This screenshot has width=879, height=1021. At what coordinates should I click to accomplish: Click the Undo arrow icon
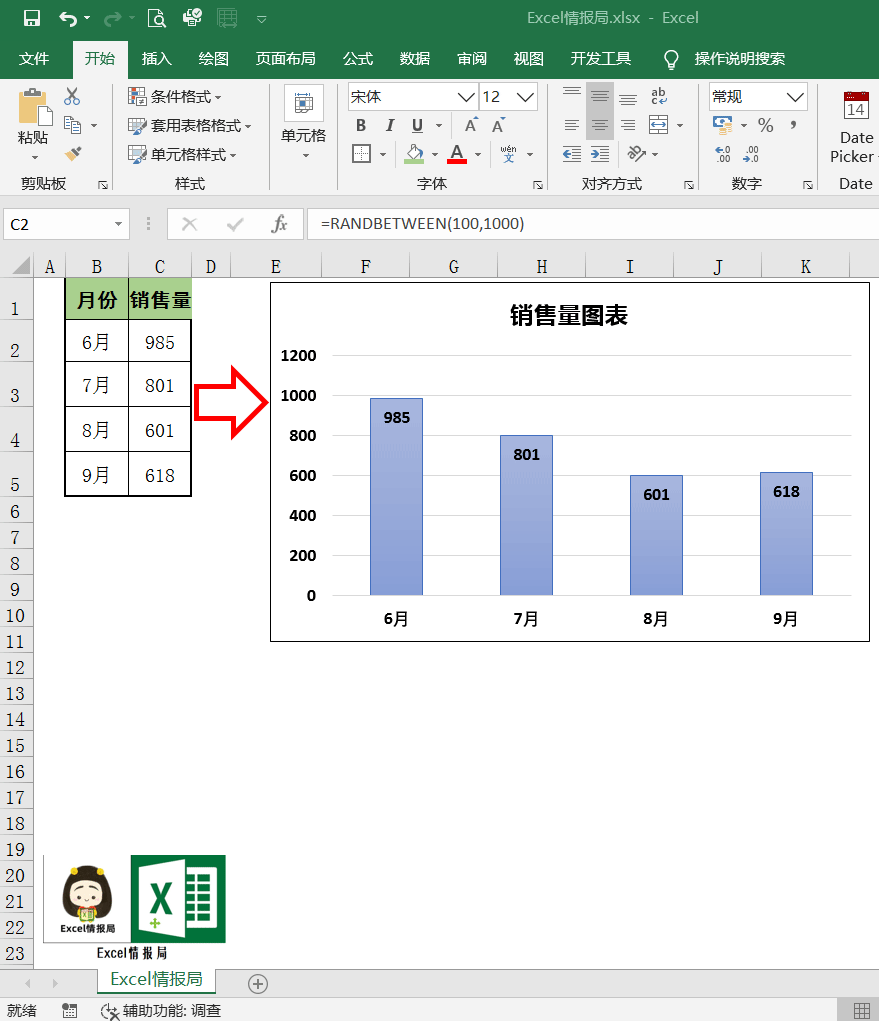68,18
